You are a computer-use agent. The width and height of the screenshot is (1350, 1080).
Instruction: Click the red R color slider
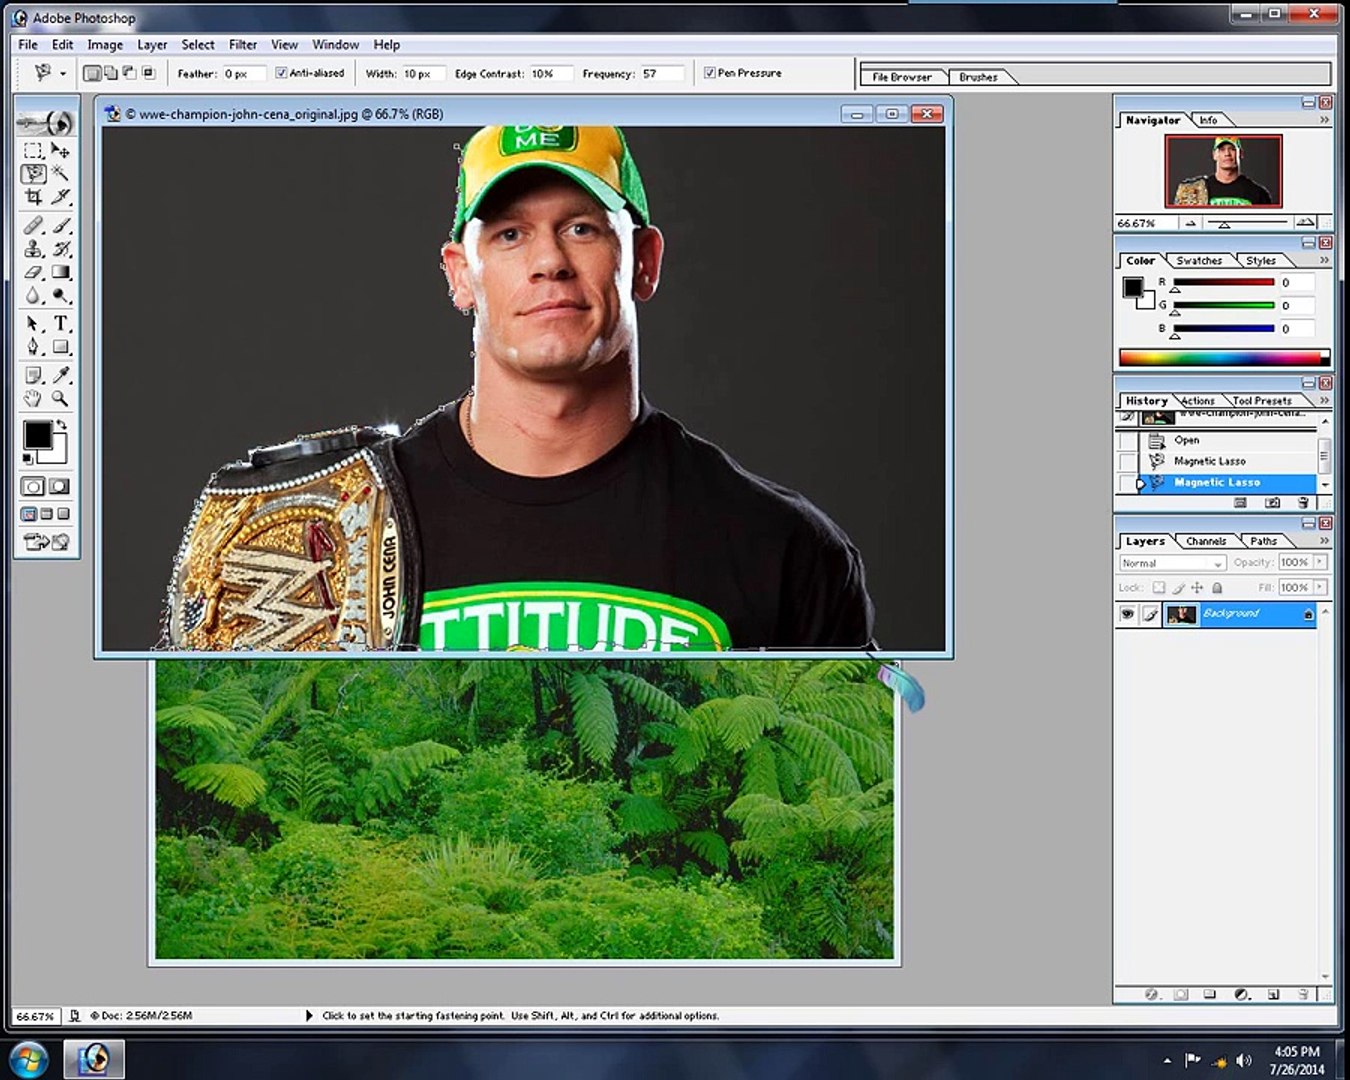tap(1224, 283)
